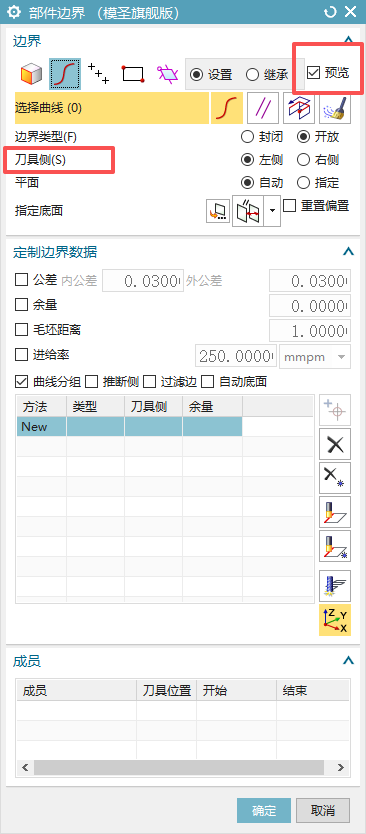Select 指定 plane option
366x834 pixels.
tap(303, 183)
